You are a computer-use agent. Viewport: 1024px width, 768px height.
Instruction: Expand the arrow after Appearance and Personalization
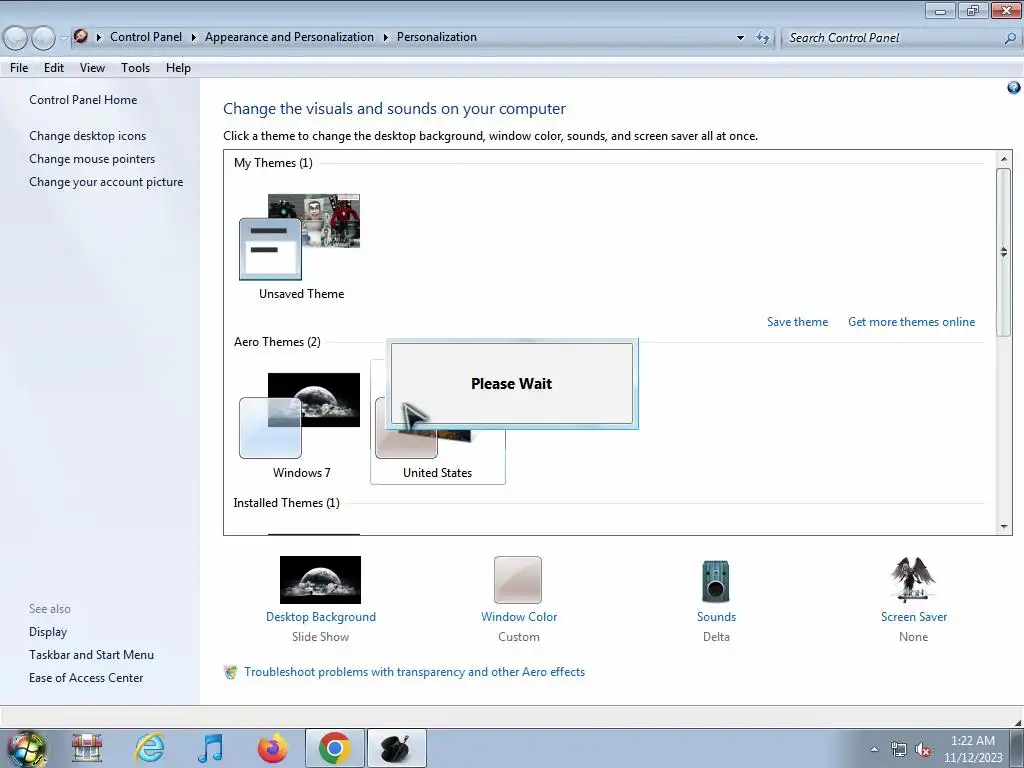coord(385,37)
